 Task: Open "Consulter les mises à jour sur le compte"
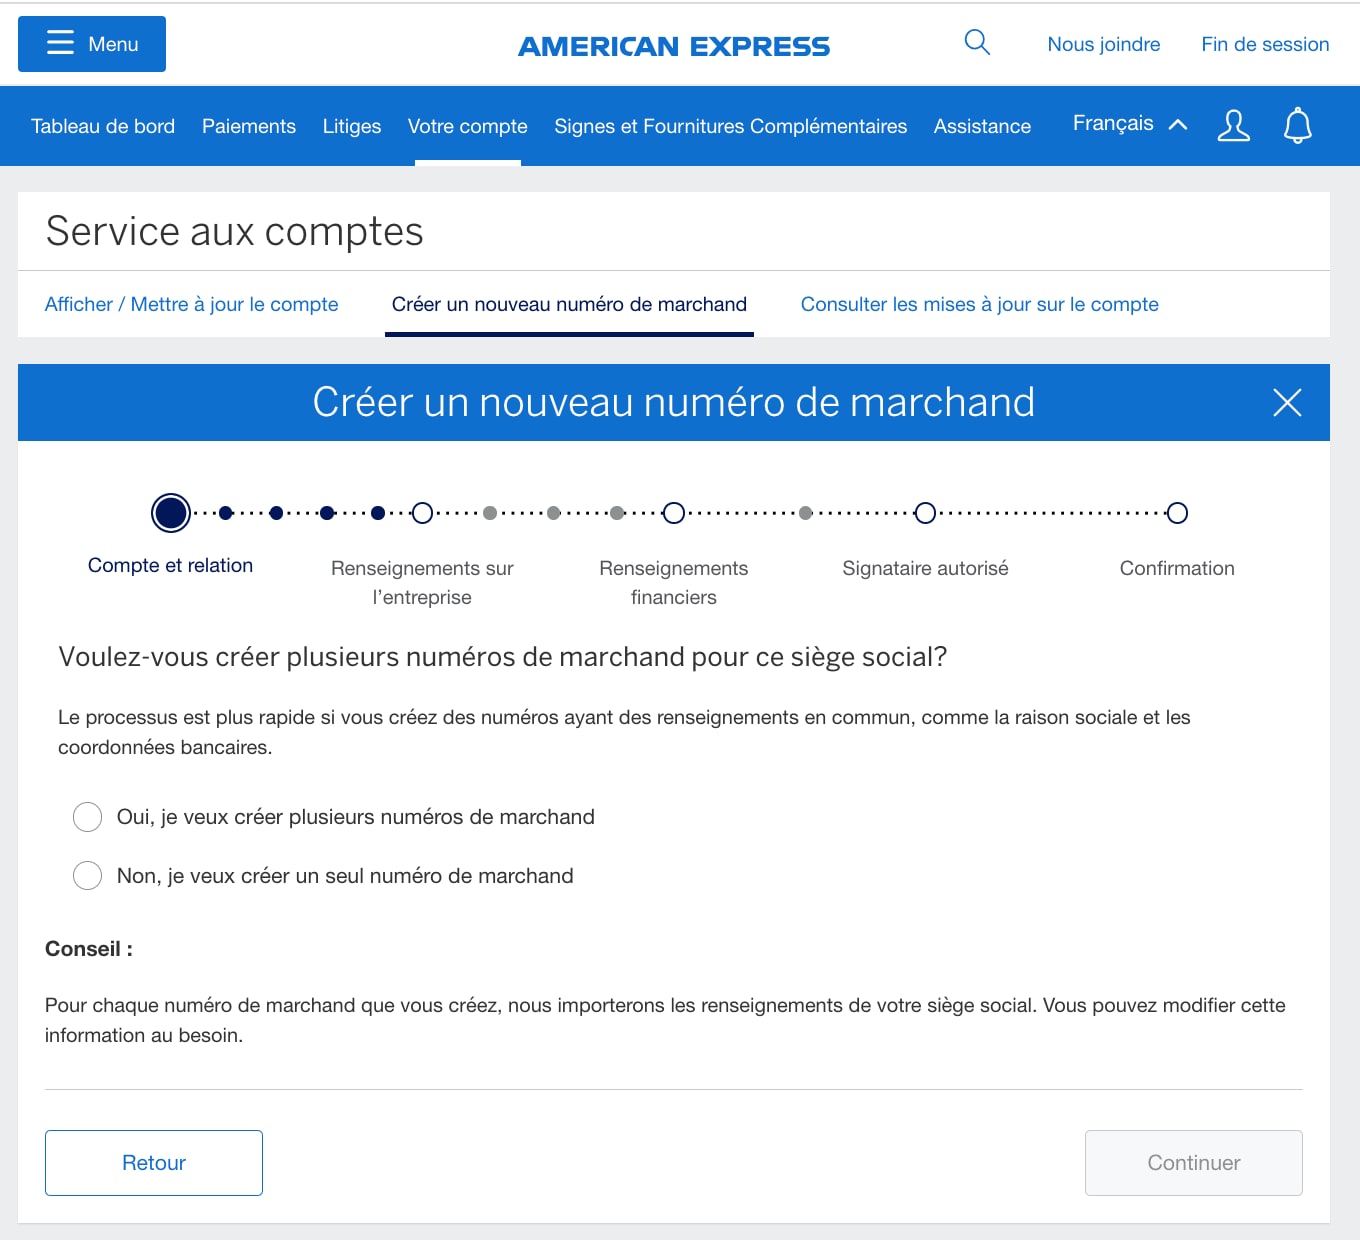(x=979, y=304)
